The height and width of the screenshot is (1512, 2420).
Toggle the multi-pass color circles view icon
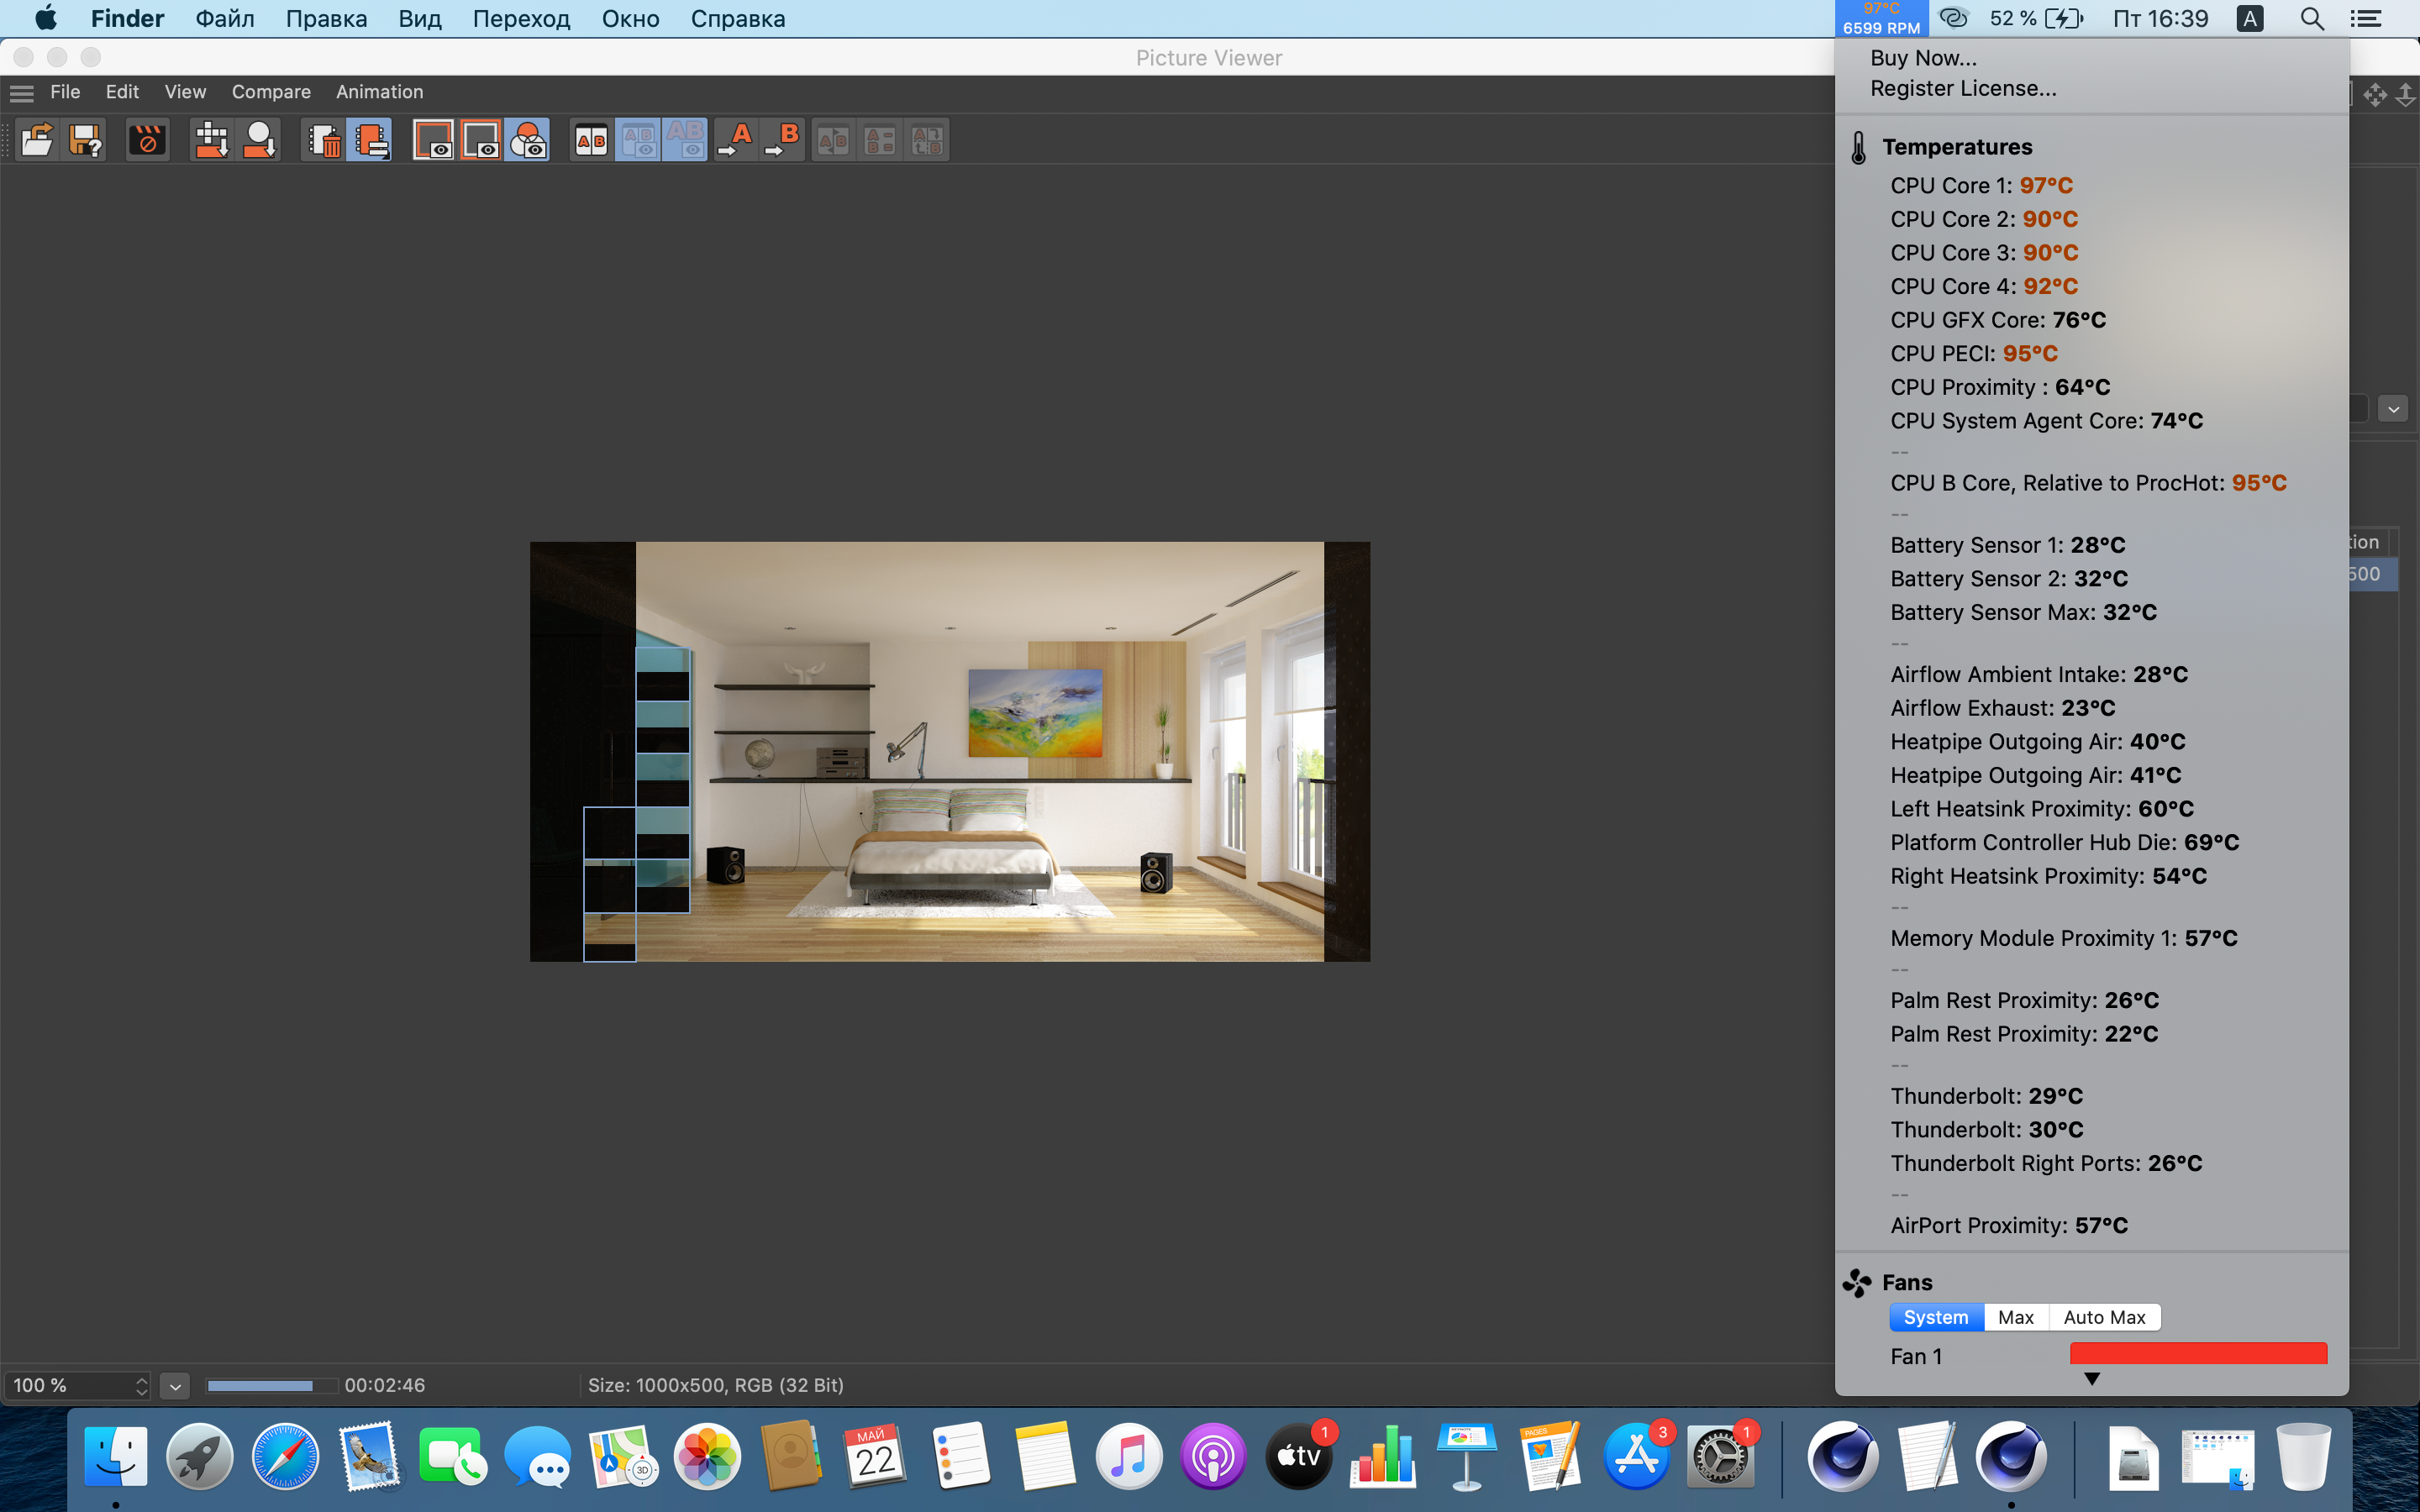tap(528, 141)
